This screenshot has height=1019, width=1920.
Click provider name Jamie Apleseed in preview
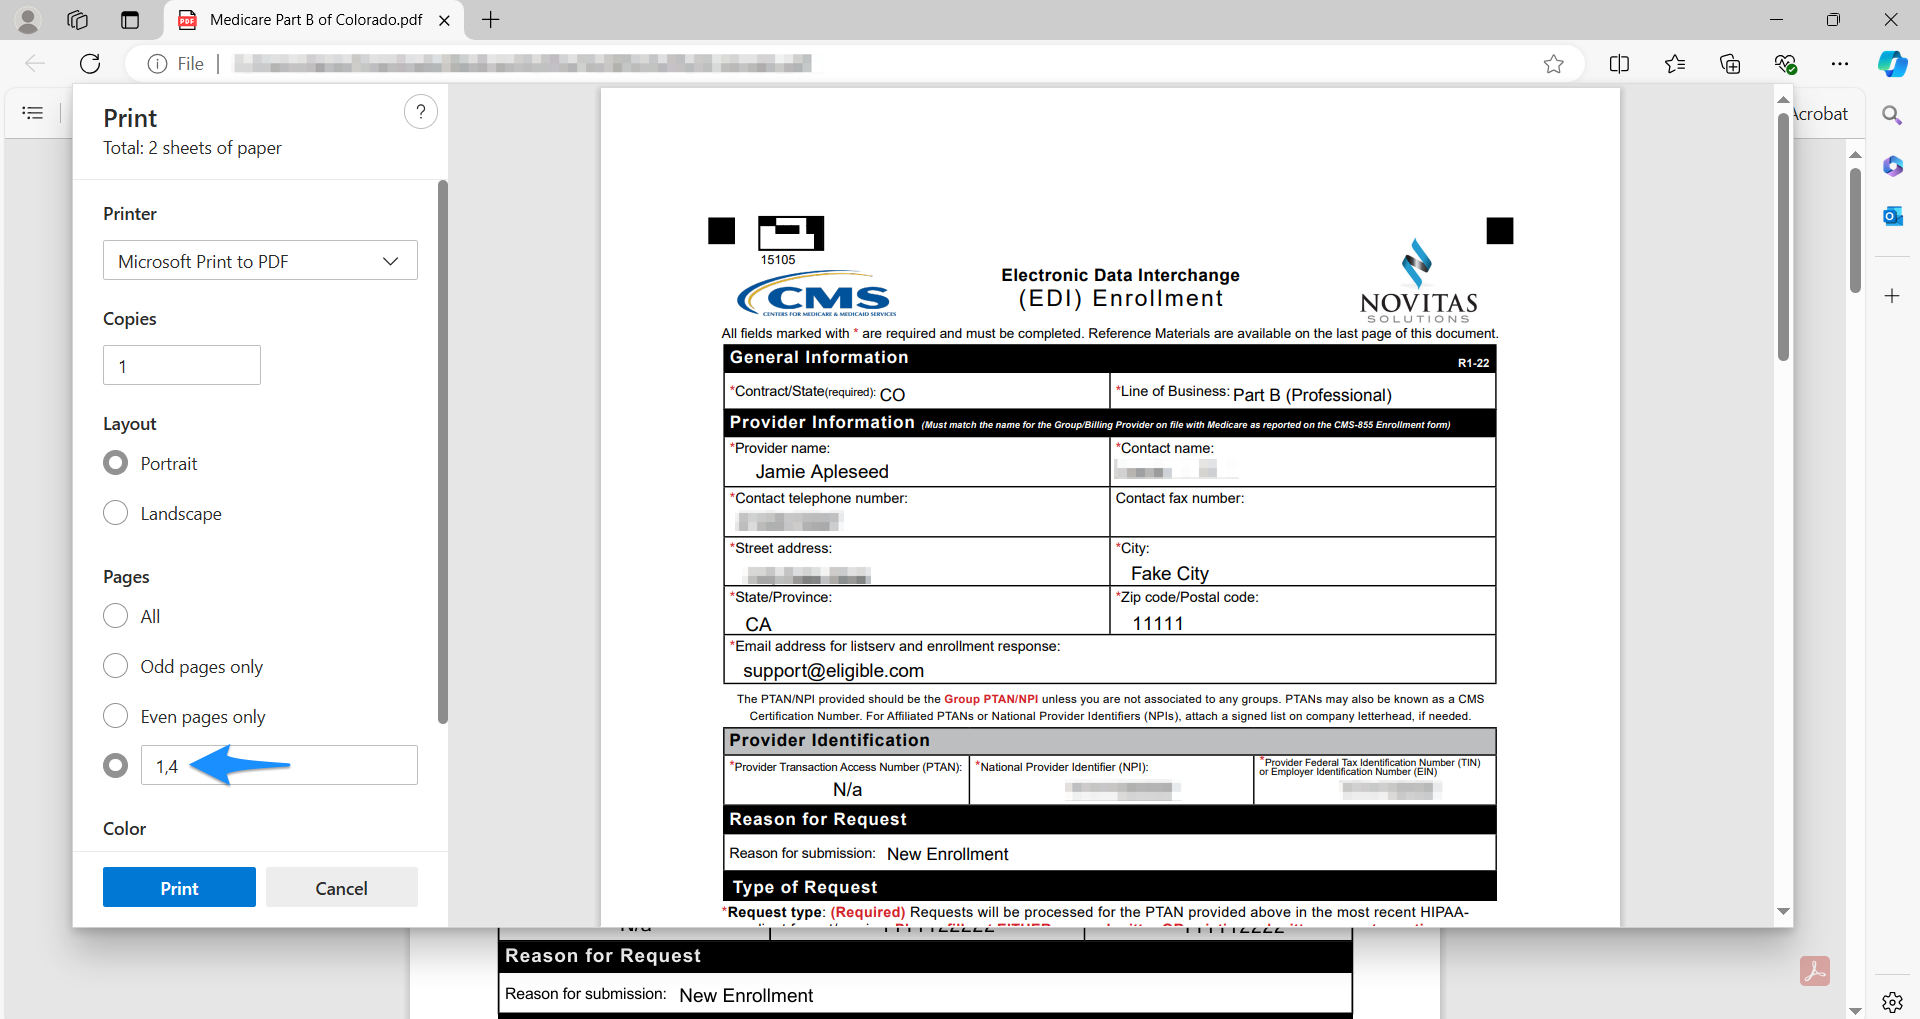822,472
